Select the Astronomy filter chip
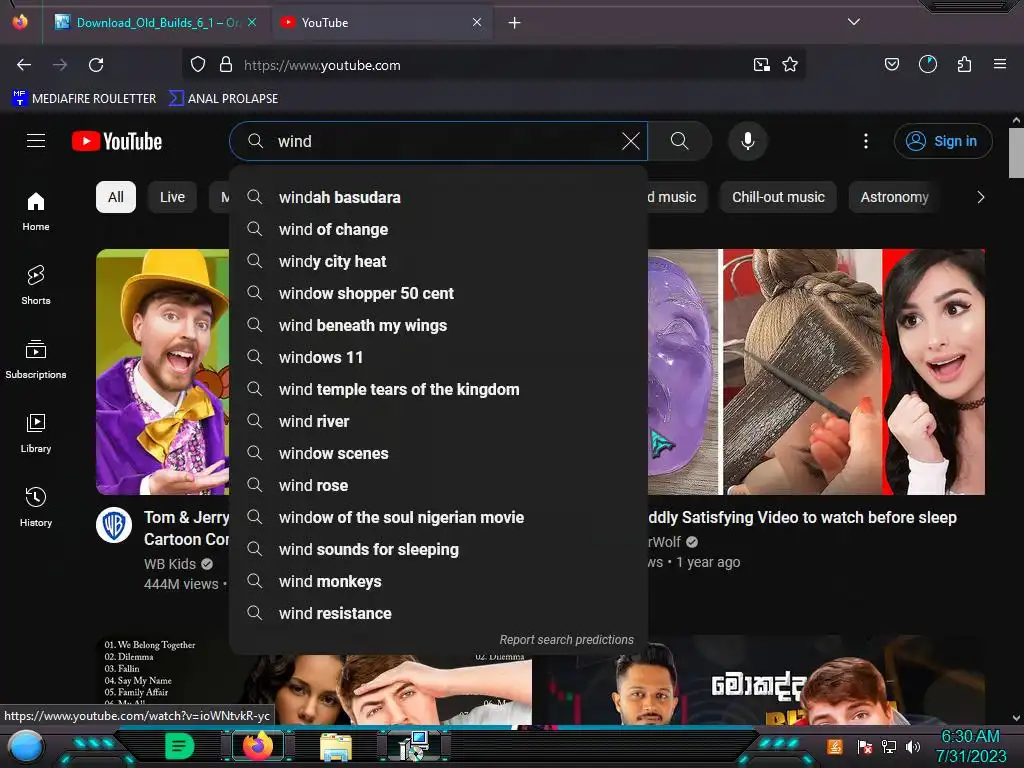The width and height of the screenshot is (1024, 768). [894, 197]
